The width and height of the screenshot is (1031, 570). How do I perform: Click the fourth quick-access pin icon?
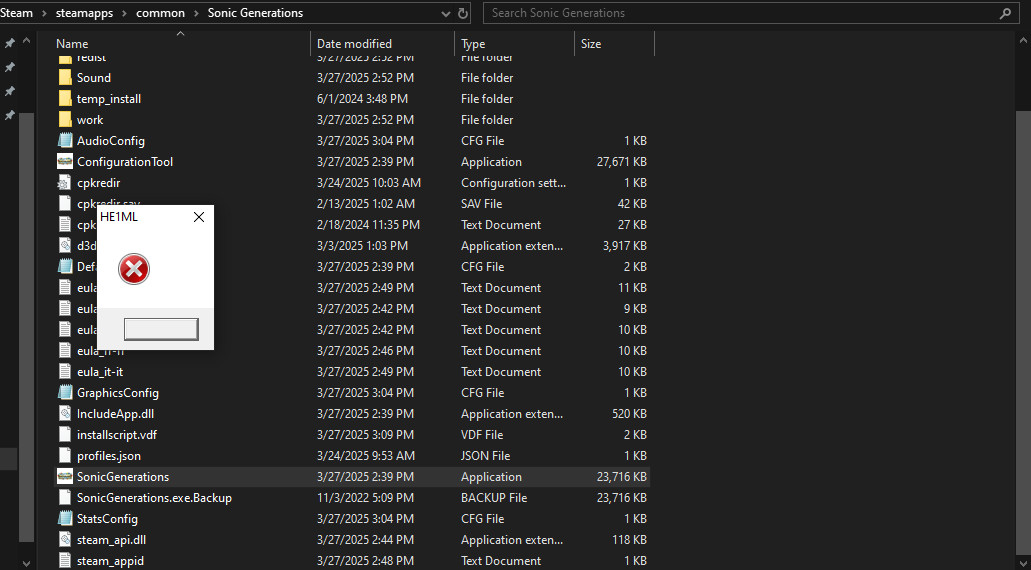click(10, 115)
